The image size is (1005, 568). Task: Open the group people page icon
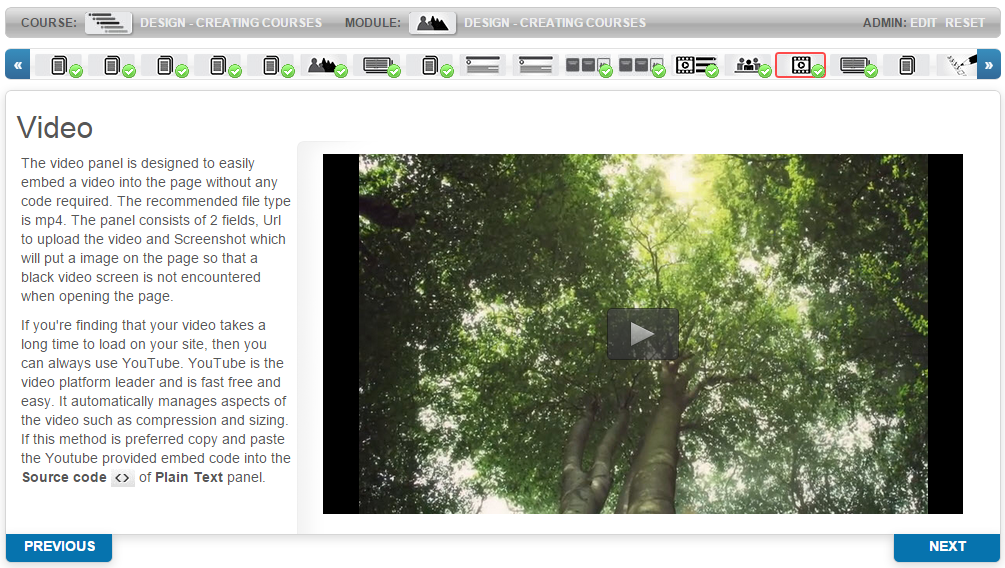[748, 65]
